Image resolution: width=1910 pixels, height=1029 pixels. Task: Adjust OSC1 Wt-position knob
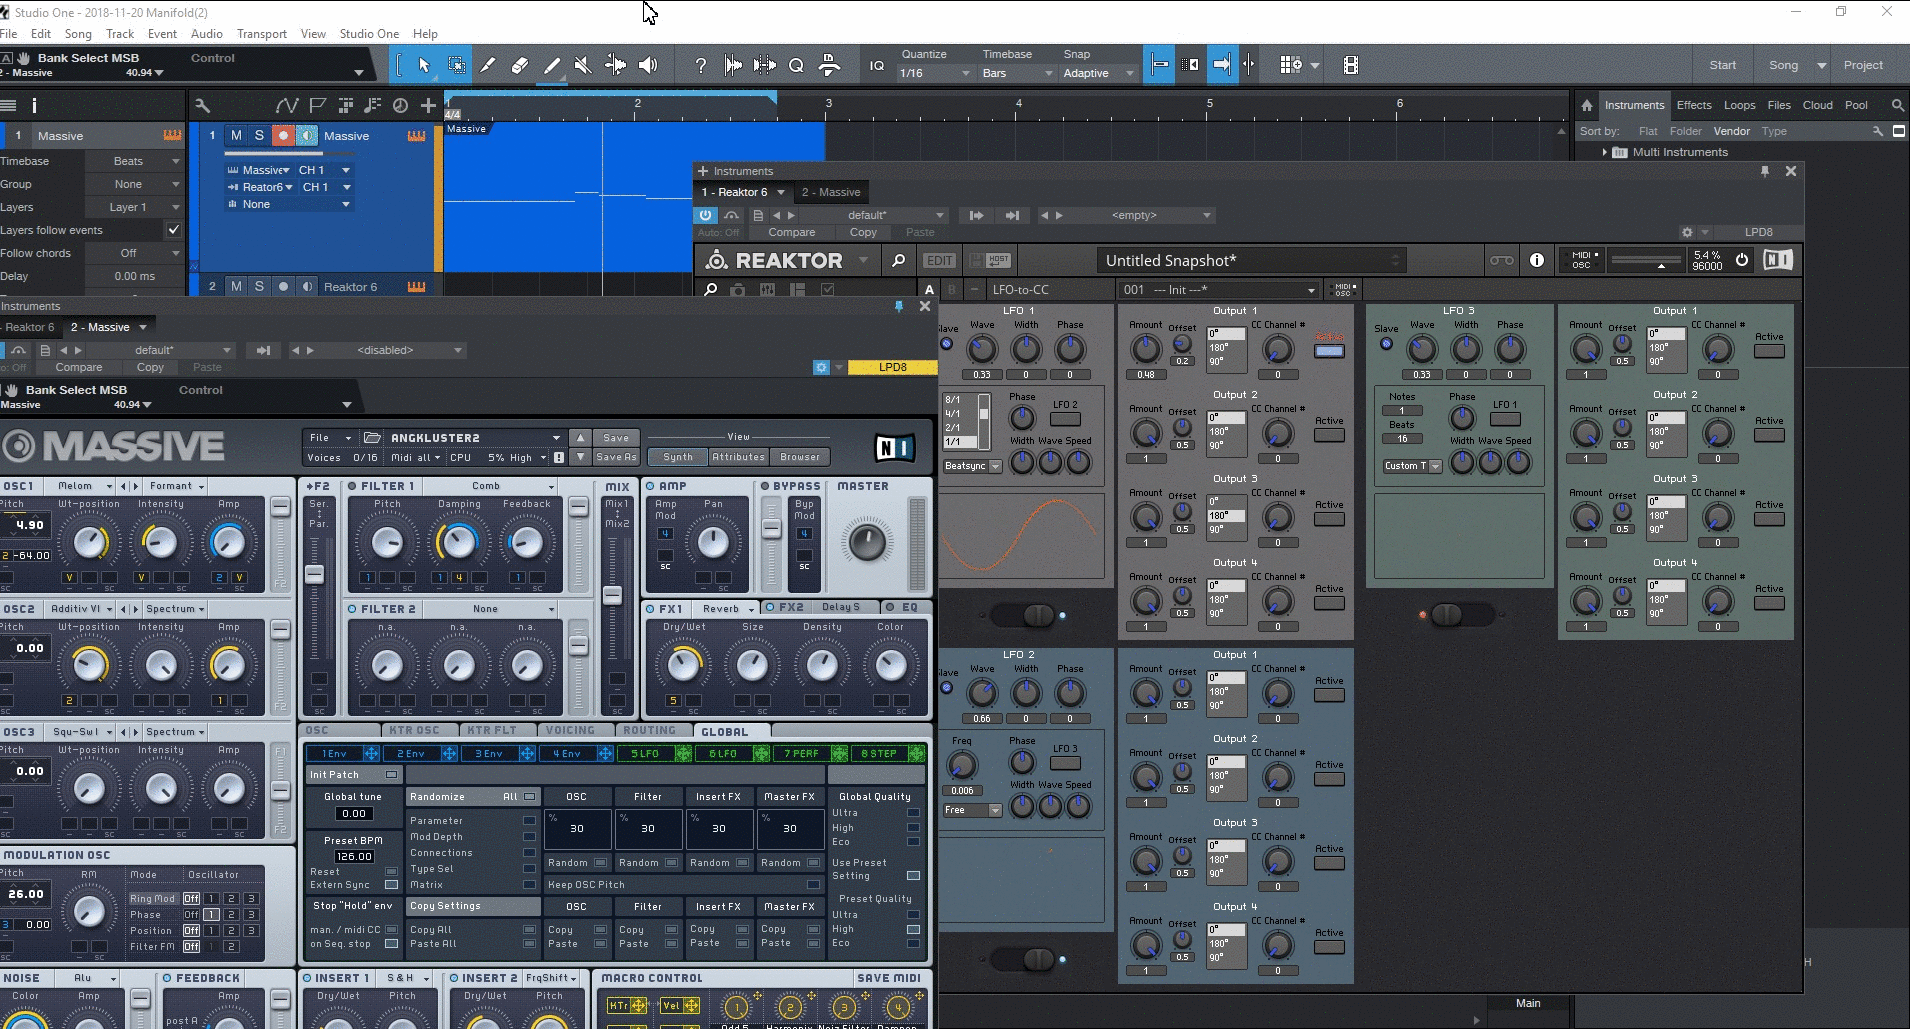coord(89,542)
